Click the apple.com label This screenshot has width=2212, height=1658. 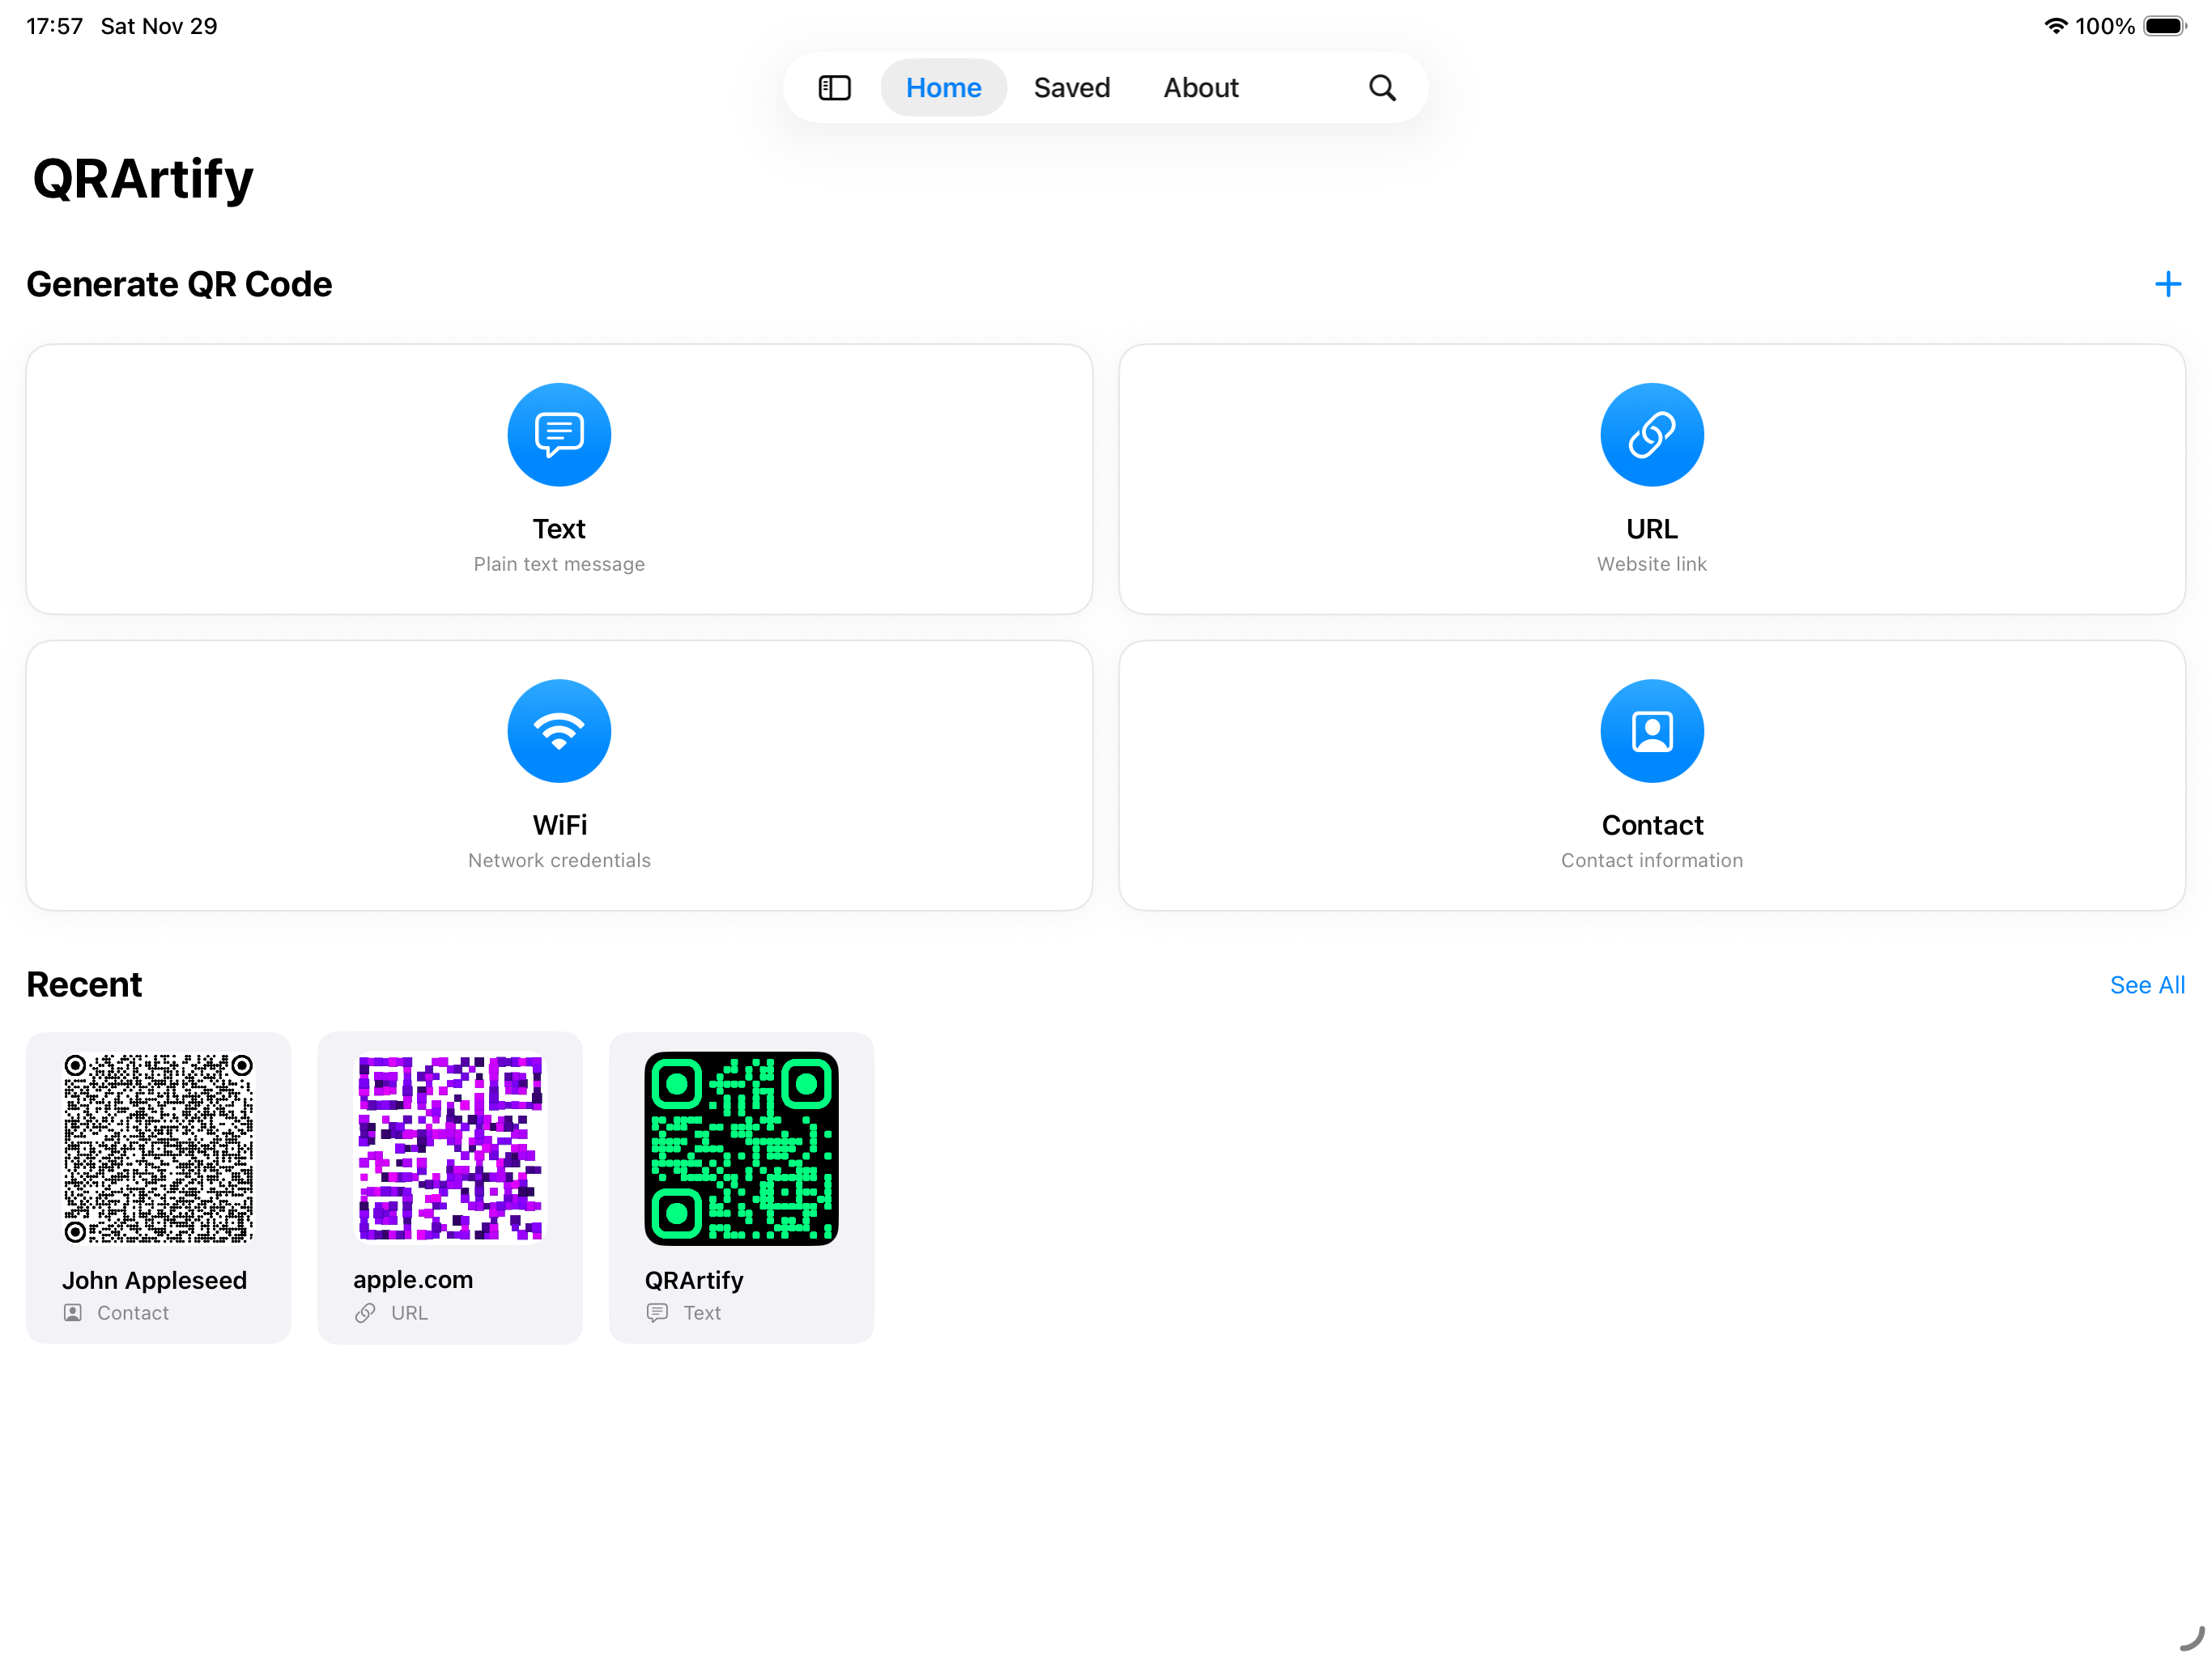click(412, 1280)
